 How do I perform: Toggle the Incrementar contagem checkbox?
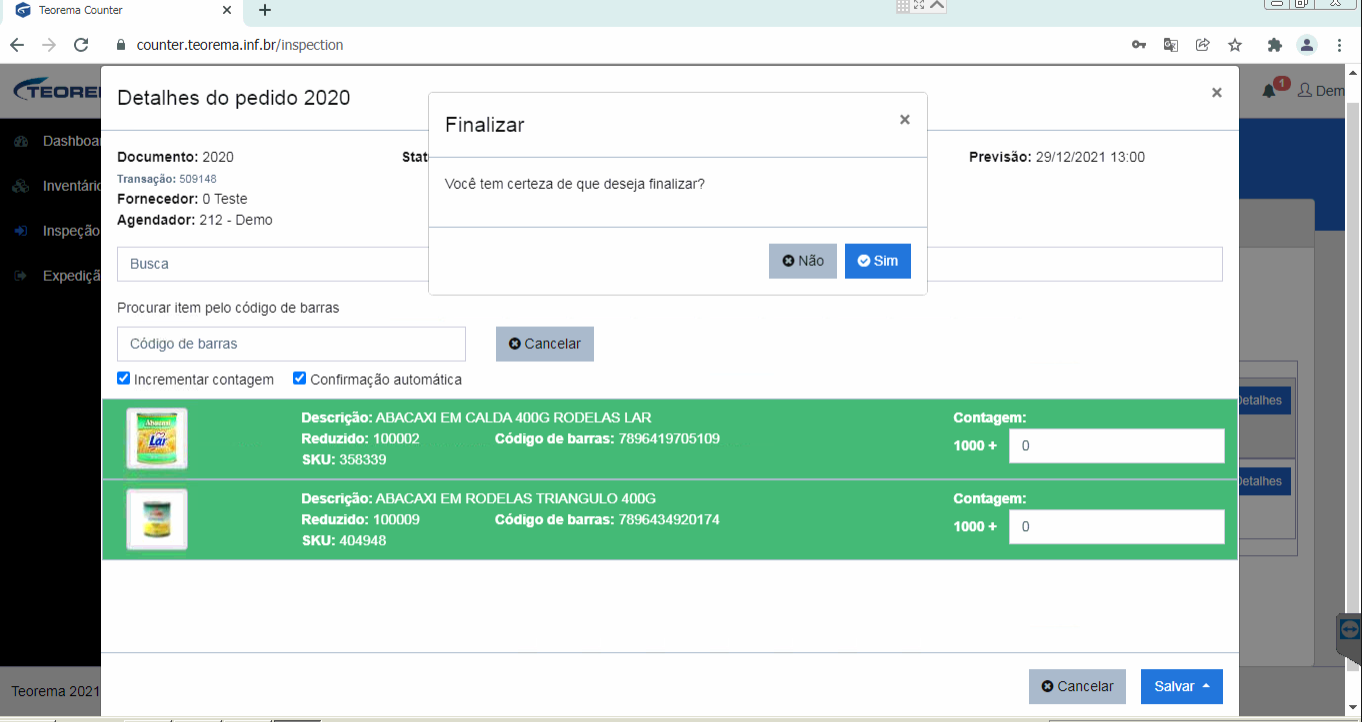tap(124, 379)
